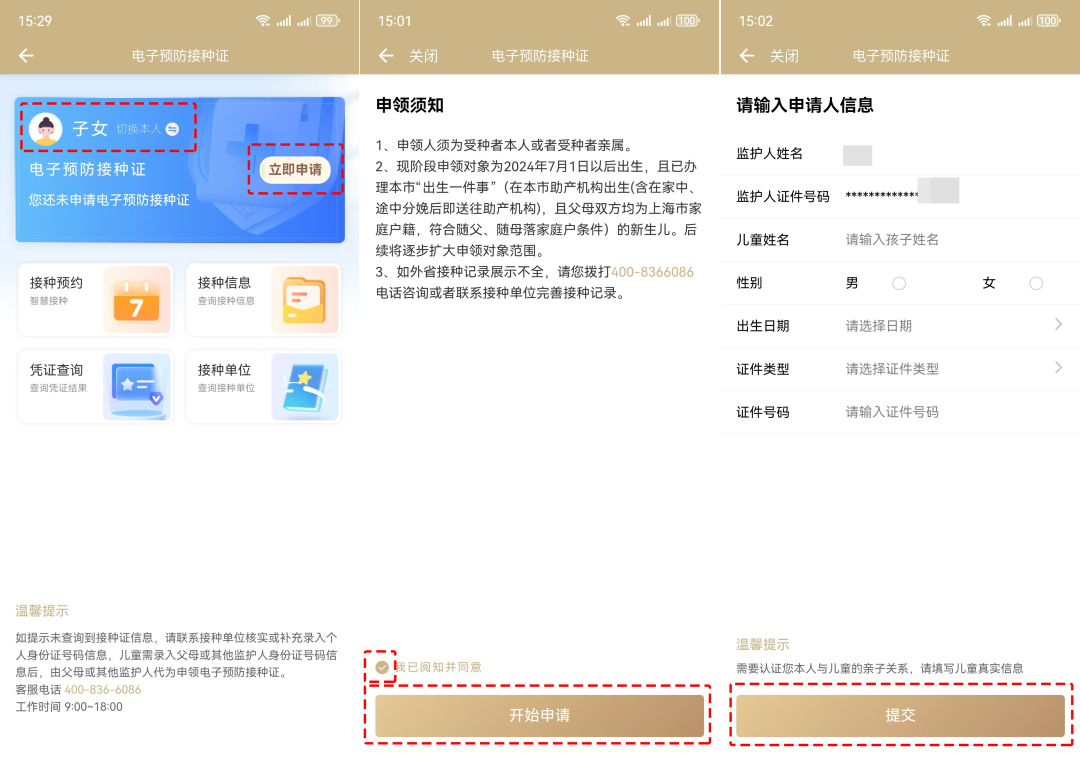
Task: Expand the 出生日期 date picker chevron
Action: pos(1058,325)
